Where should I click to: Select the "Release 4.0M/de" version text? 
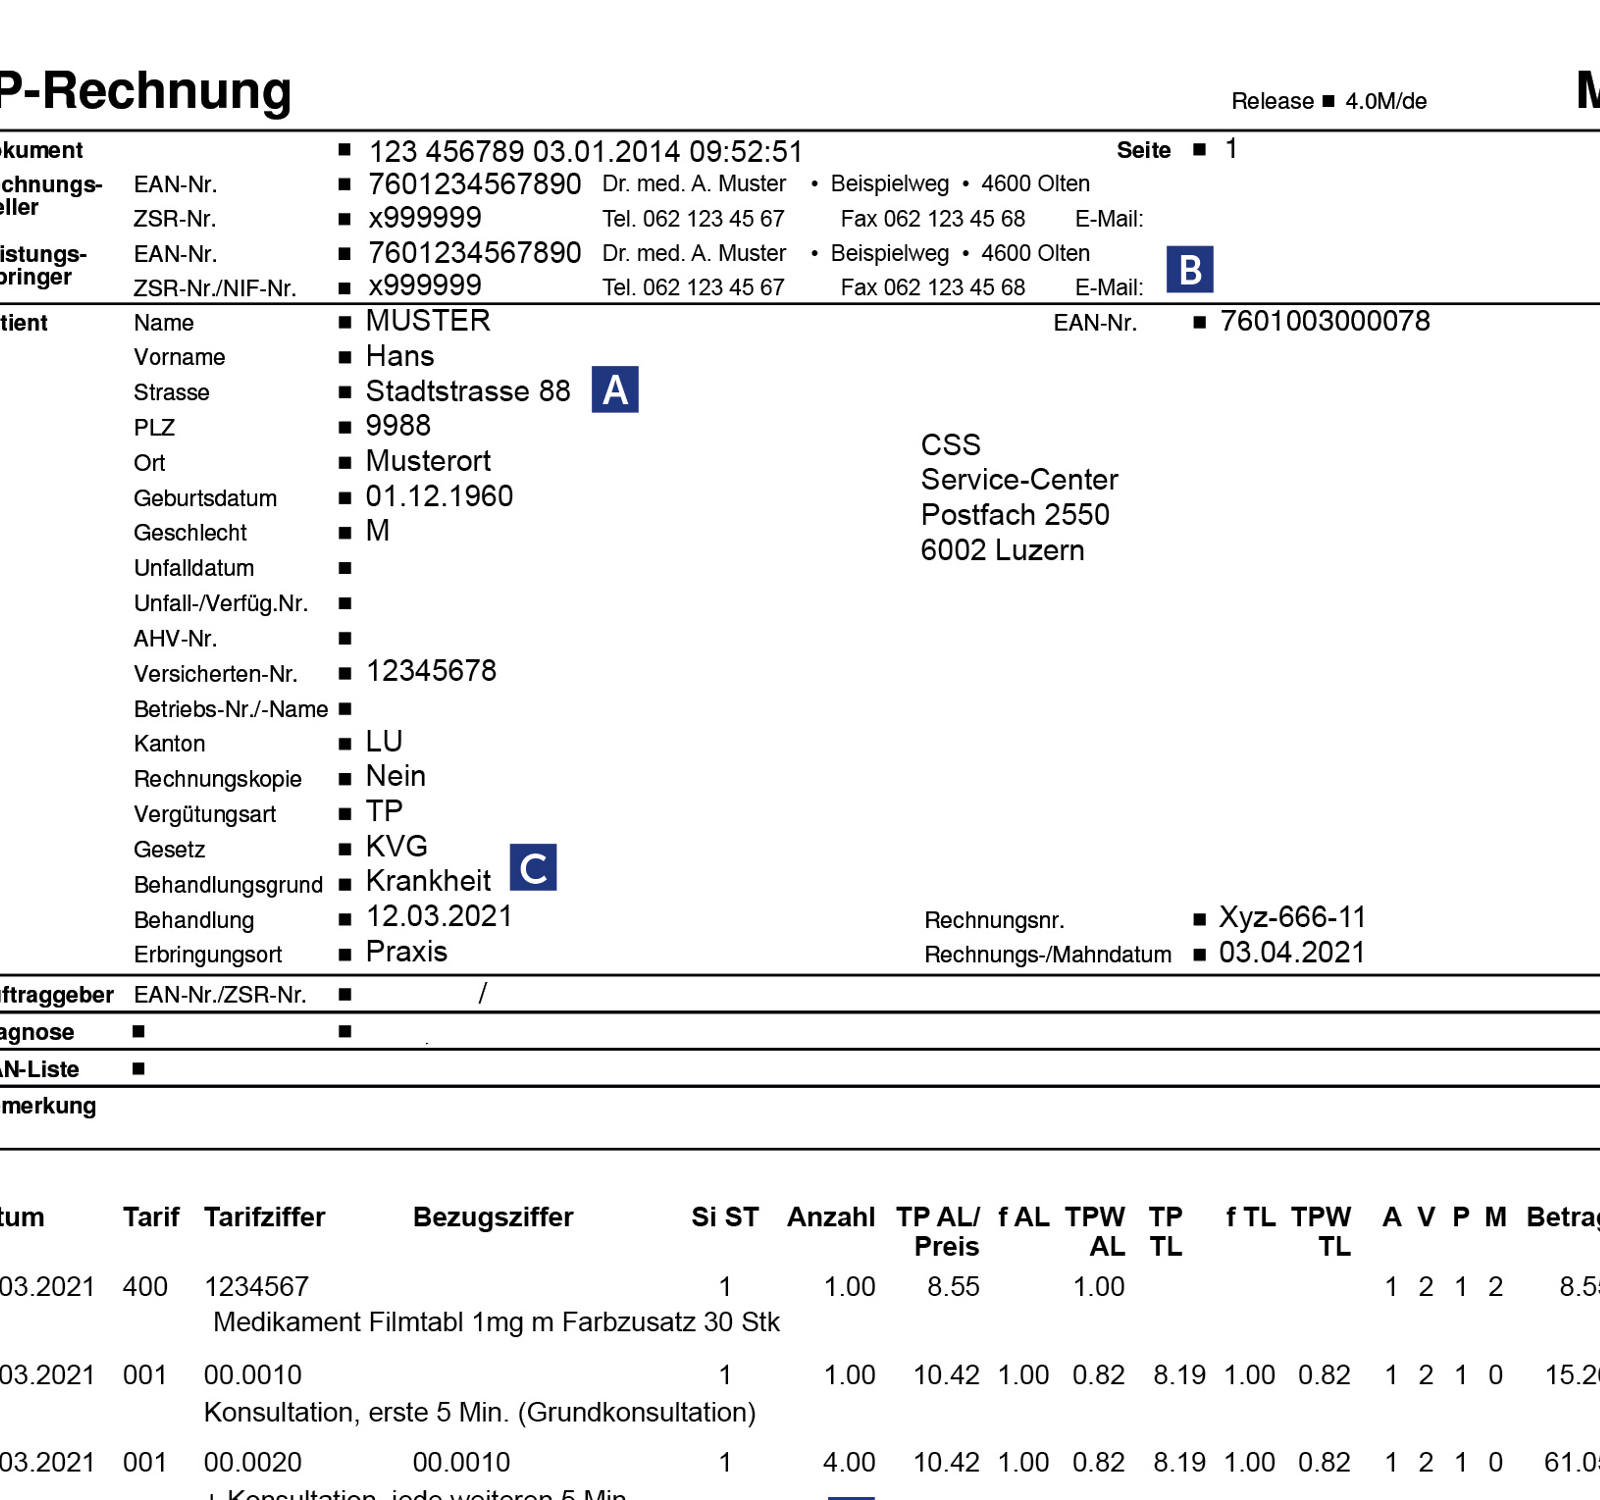pos(1329,101)
